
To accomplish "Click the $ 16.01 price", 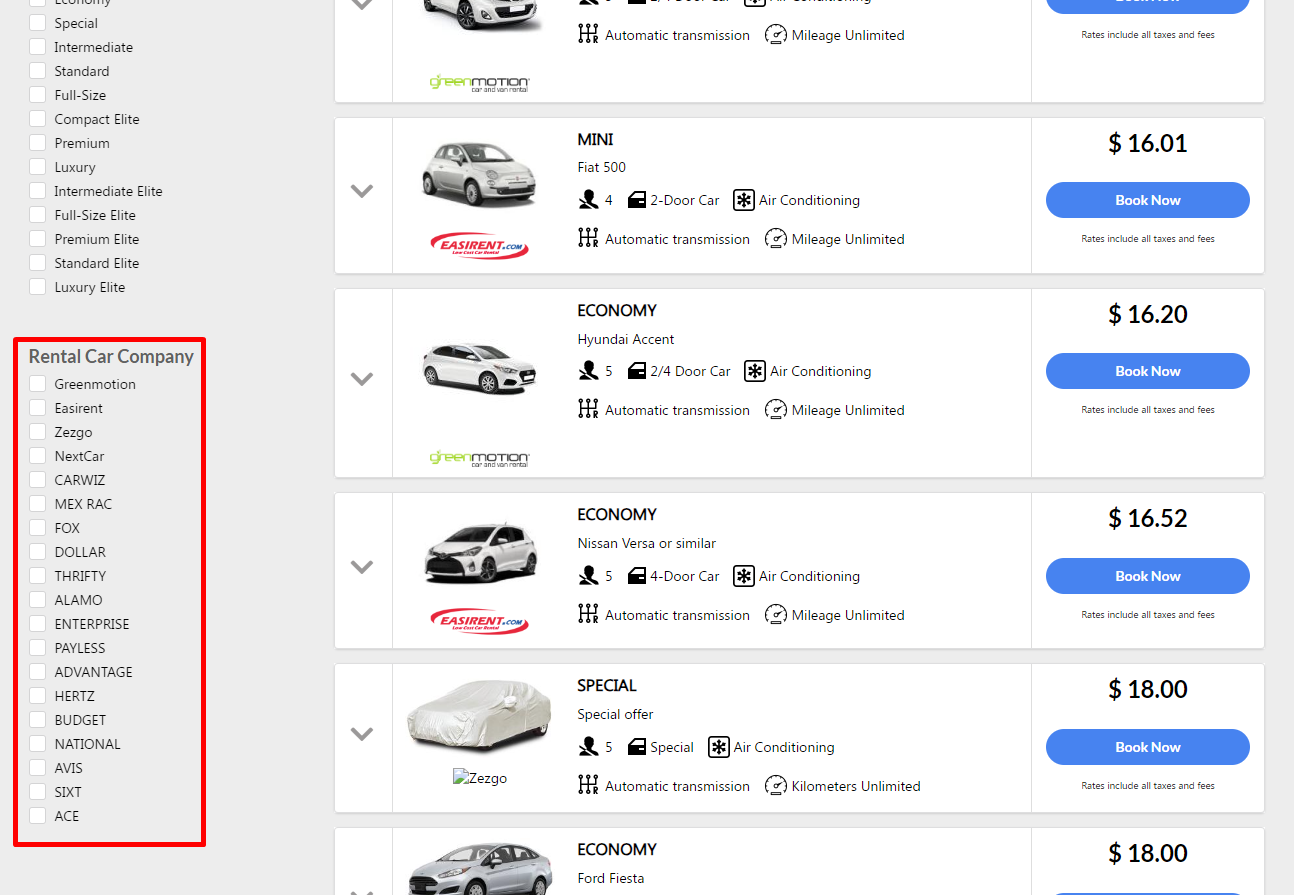I will [1148, 143].
